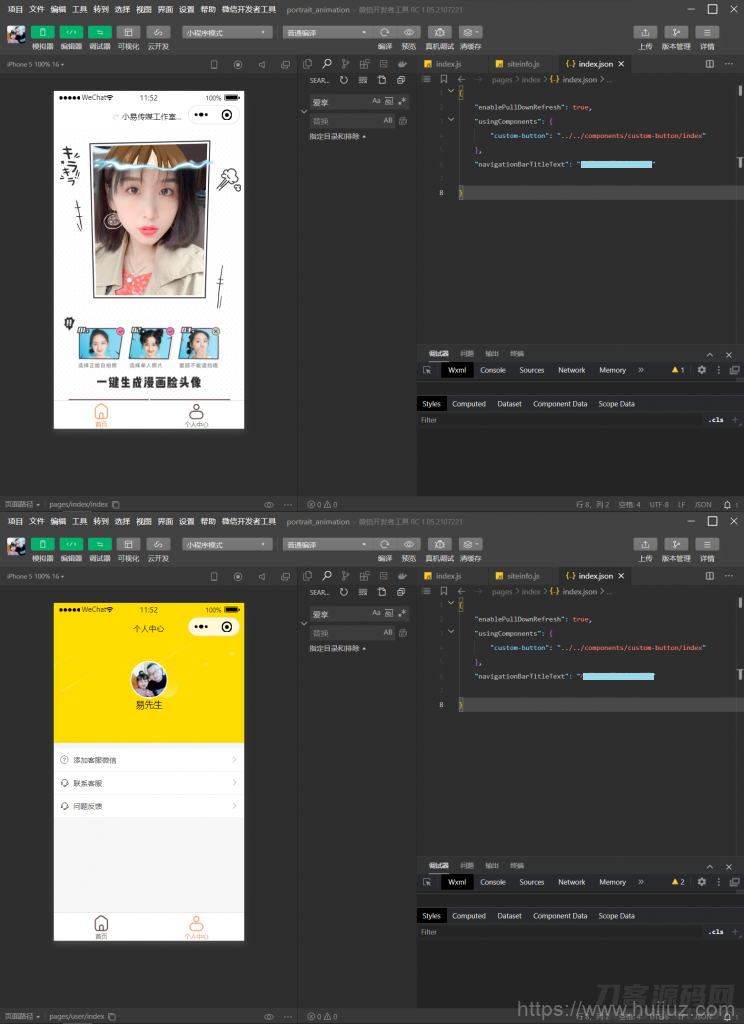Viewport: 744px width, 1024px height.
Task: Tap 联系客服 row in lower simulator
Action: (x=149, y=782)
